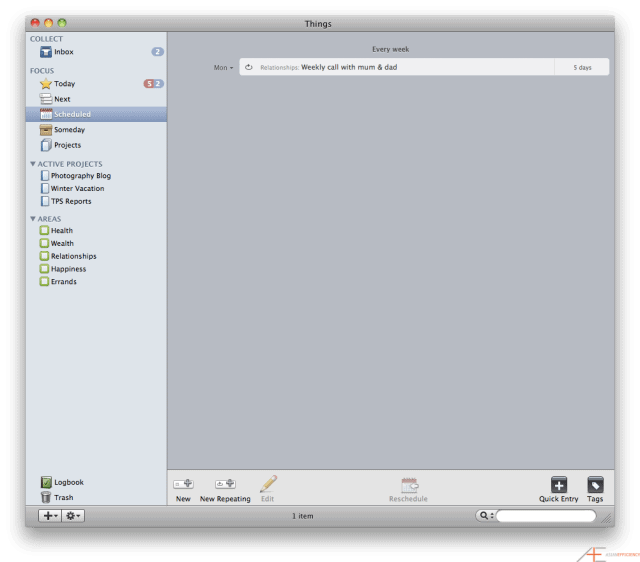640x562 pixels.
Task: Open the Inbox tray icon
Action: pos(46,52)
